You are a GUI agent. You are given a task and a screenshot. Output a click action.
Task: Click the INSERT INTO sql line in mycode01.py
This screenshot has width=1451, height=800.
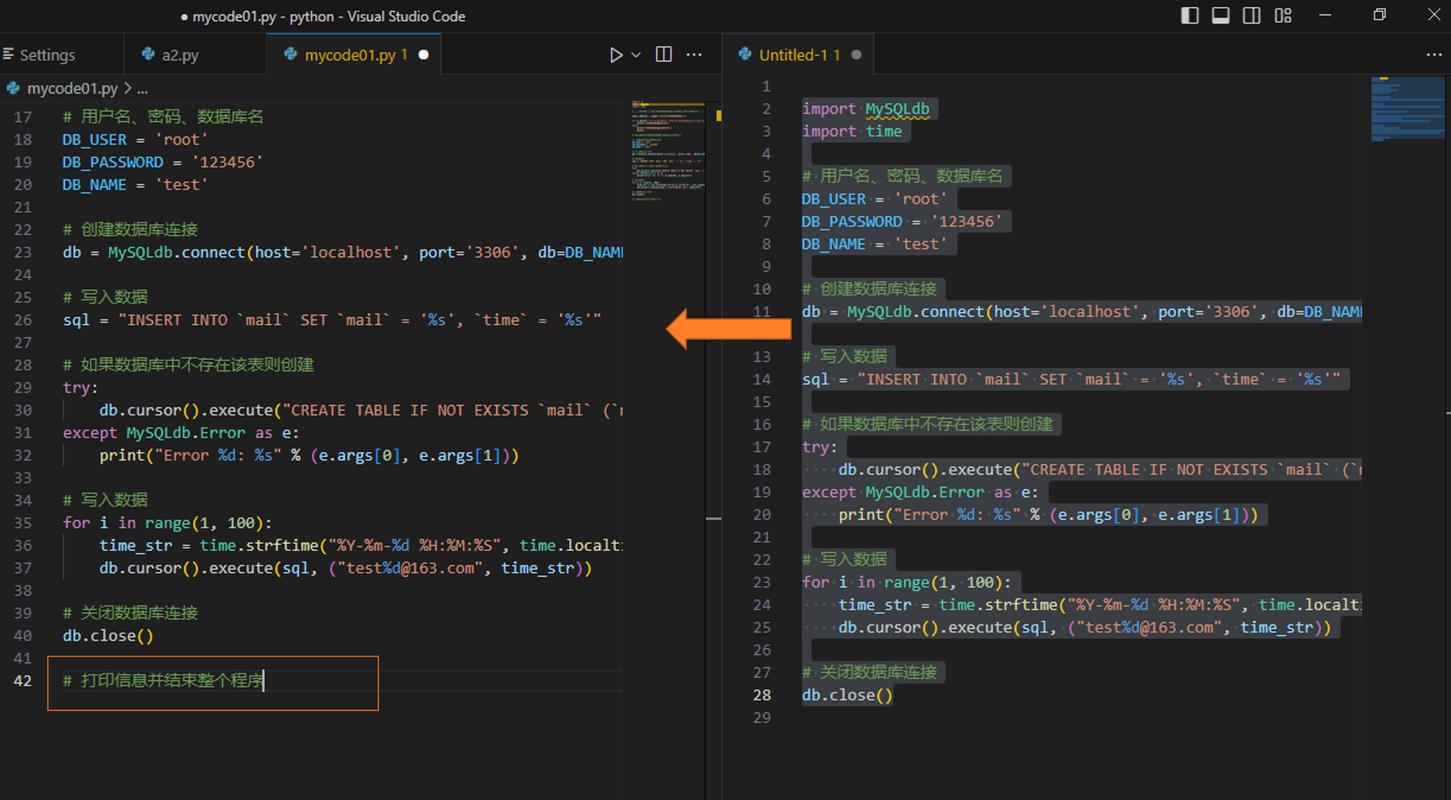(x=332, y=320)
